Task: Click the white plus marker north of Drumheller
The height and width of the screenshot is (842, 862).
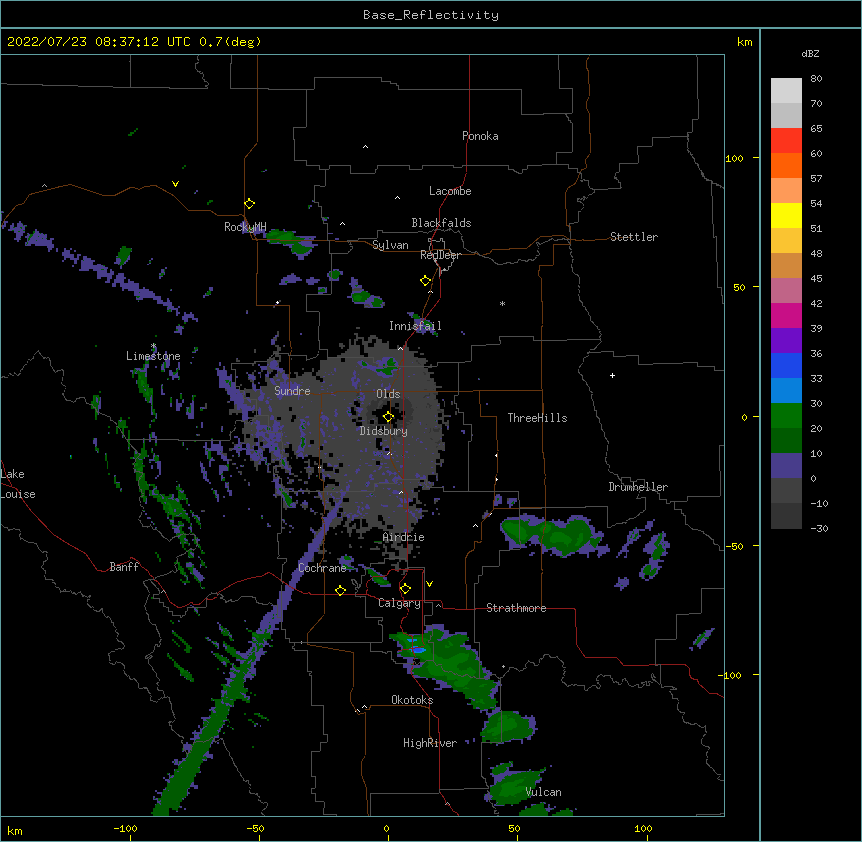Action: pyautogui.click(x=612, y=375)
